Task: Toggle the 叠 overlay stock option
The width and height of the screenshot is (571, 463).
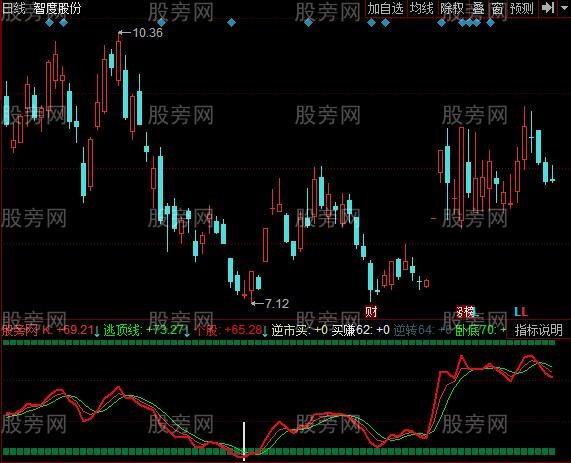Action: pyautogui.click(x=478, y=8)
